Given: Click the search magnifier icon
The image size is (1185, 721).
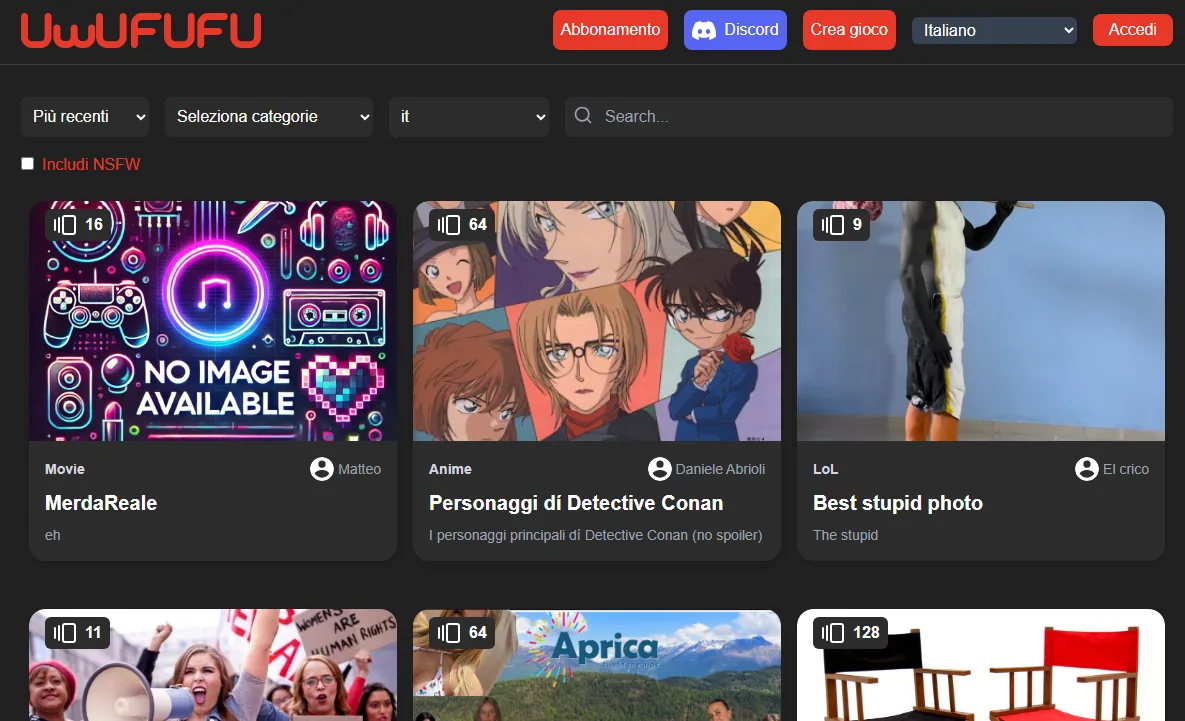Looking at the screenshot, I should (x=583, y=116).
